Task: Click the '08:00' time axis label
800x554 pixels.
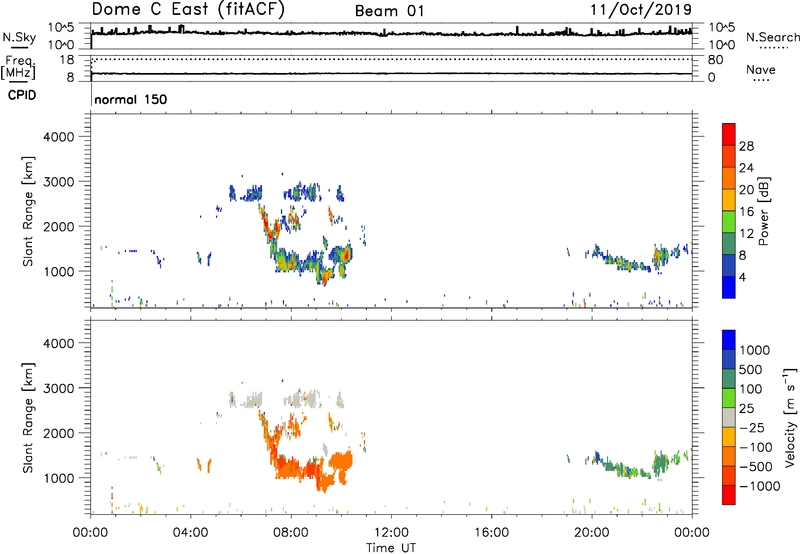Action: (291, 533)
